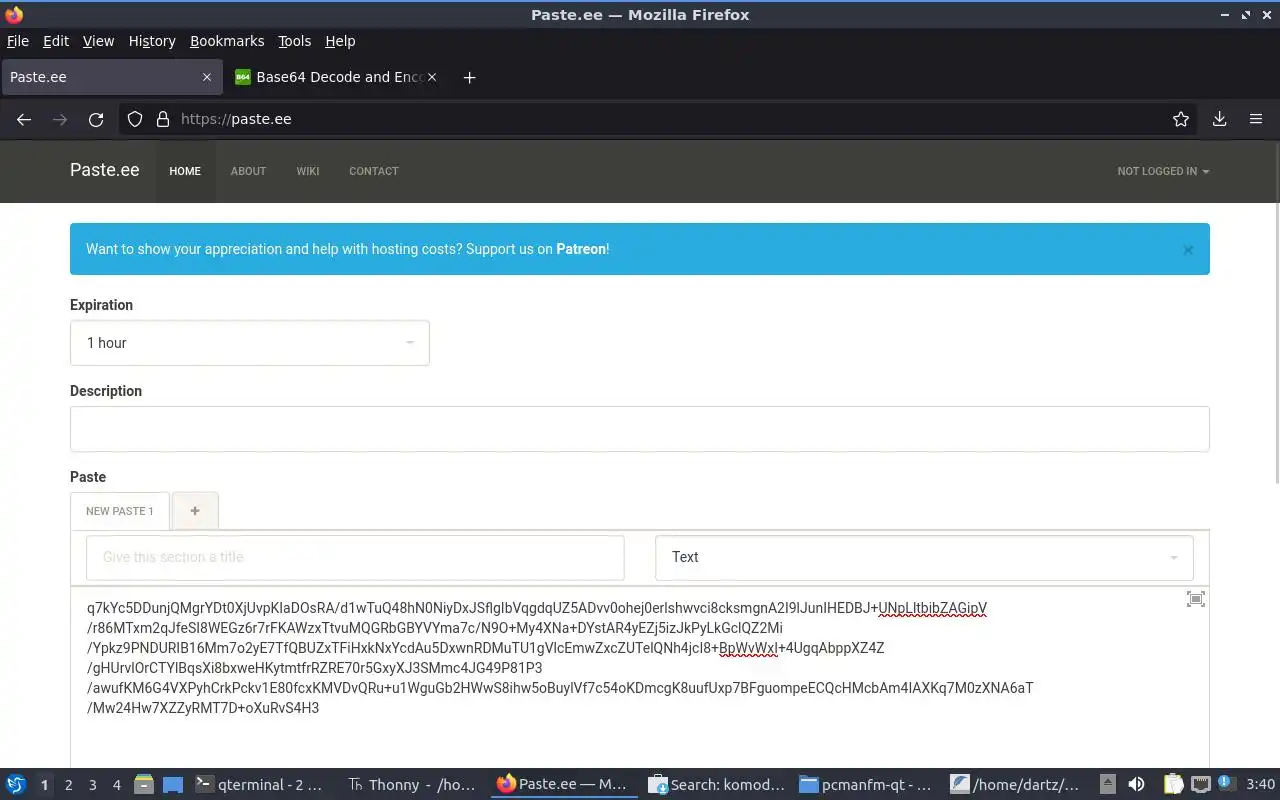Switch to /home/dartz editor window in taskbar
1280x800 pixels.
[1016, 785]
